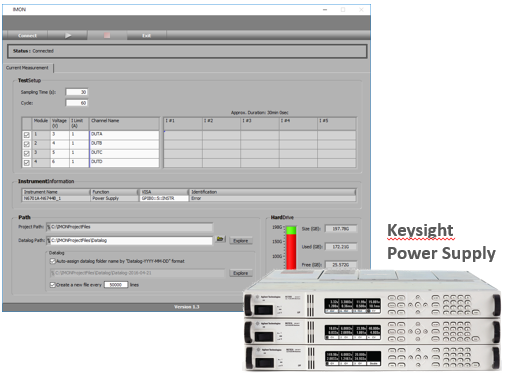Minimize the IMON window

tap(325, 10)
